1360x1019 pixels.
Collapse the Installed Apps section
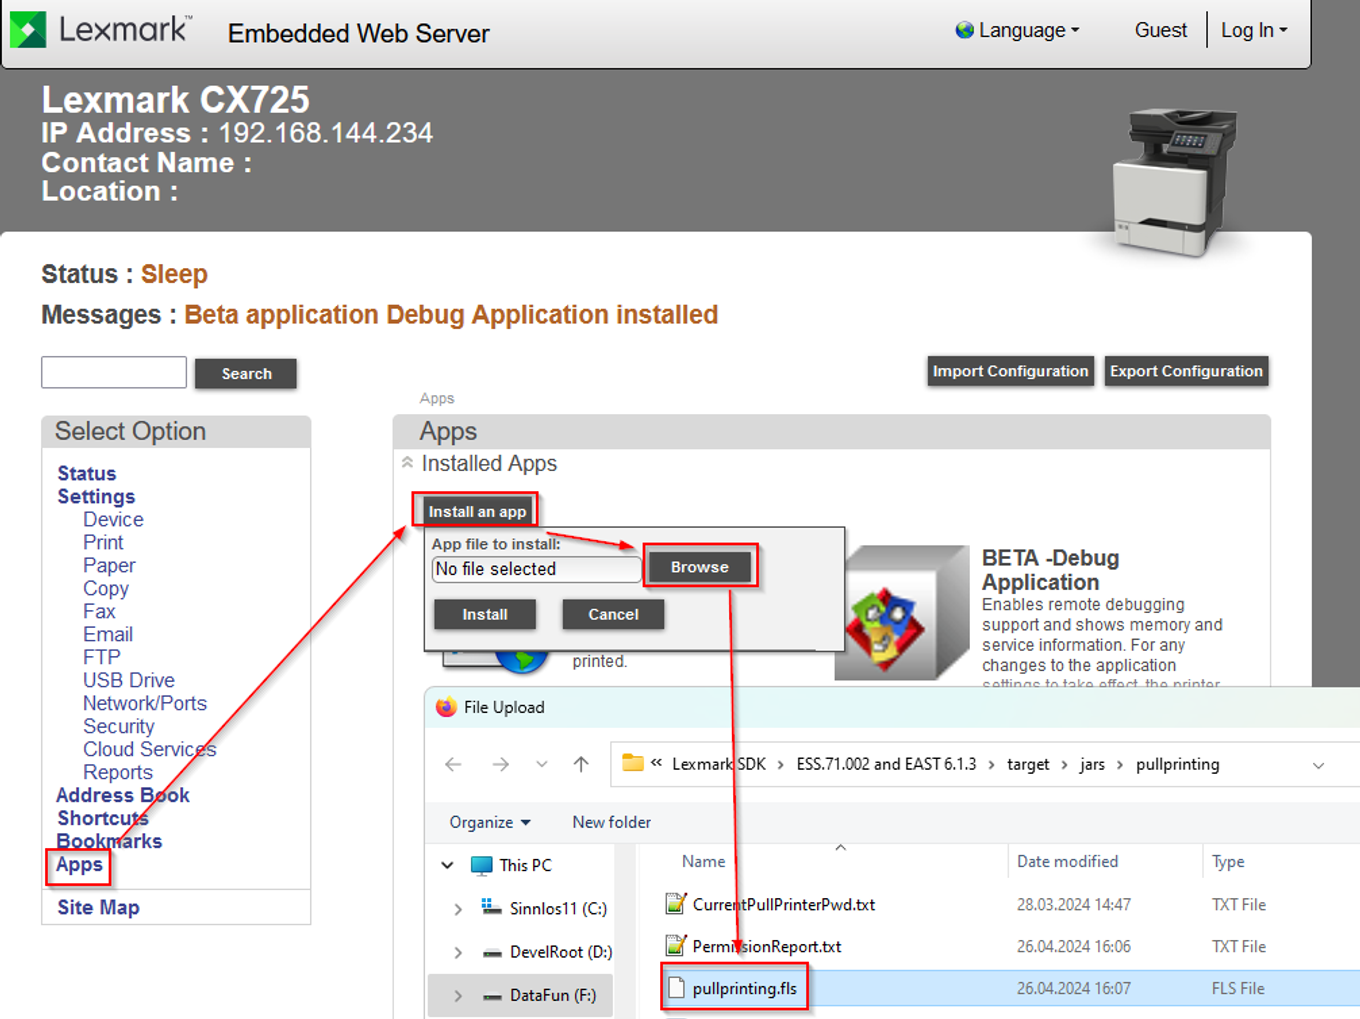407,463
